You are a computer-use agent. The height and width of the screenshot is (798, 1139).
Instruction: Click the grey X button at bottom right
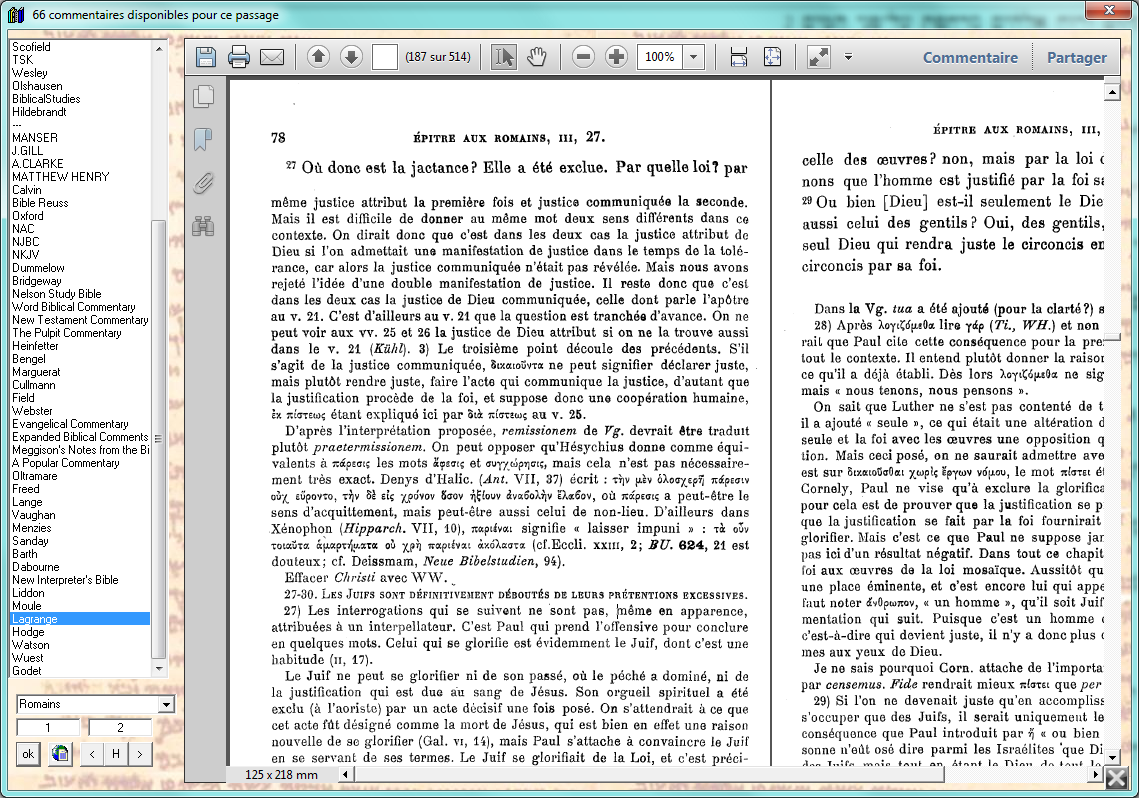1116,779
